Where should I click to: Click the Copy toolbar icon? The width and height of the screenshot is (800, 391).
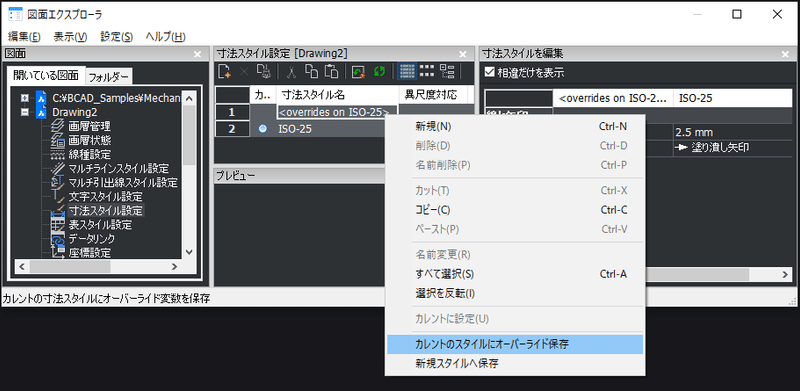click(311, 72)
